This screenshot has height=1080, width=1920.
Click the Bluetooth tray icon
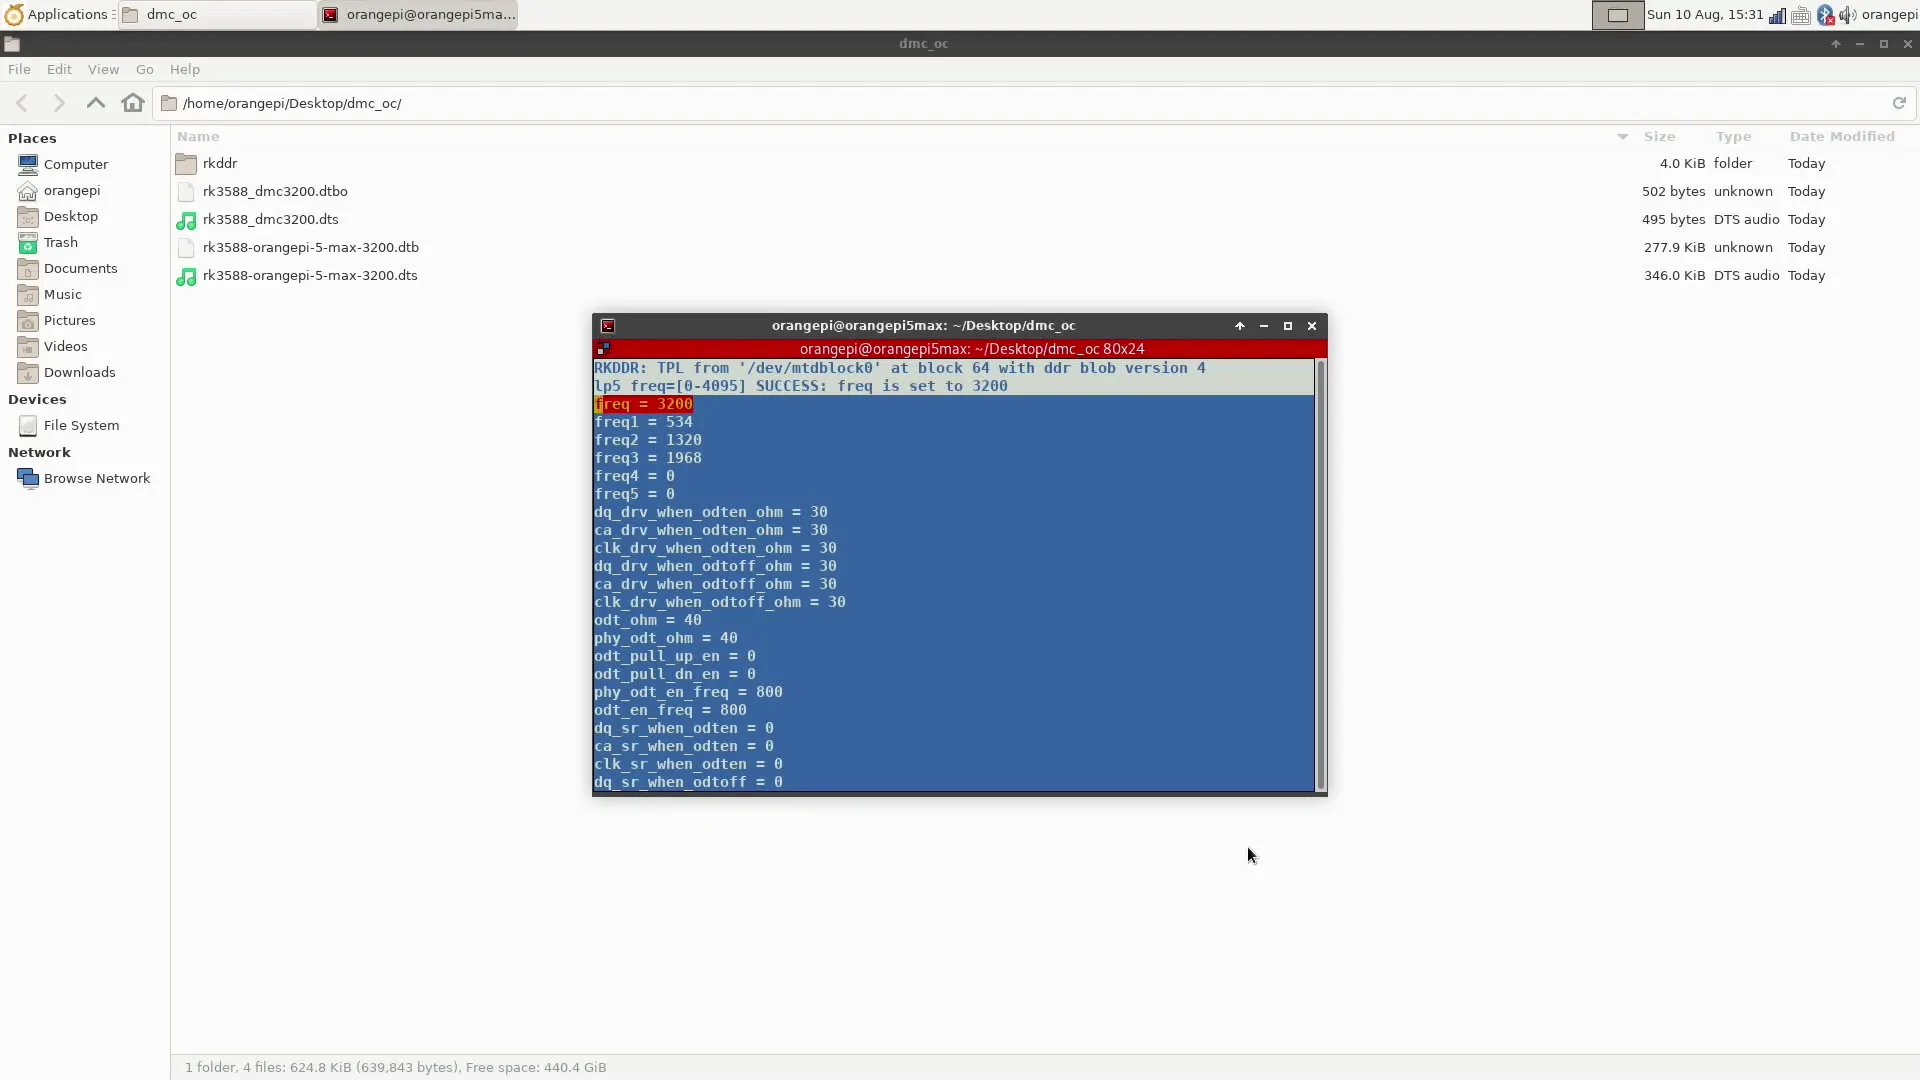(1825, 15)
